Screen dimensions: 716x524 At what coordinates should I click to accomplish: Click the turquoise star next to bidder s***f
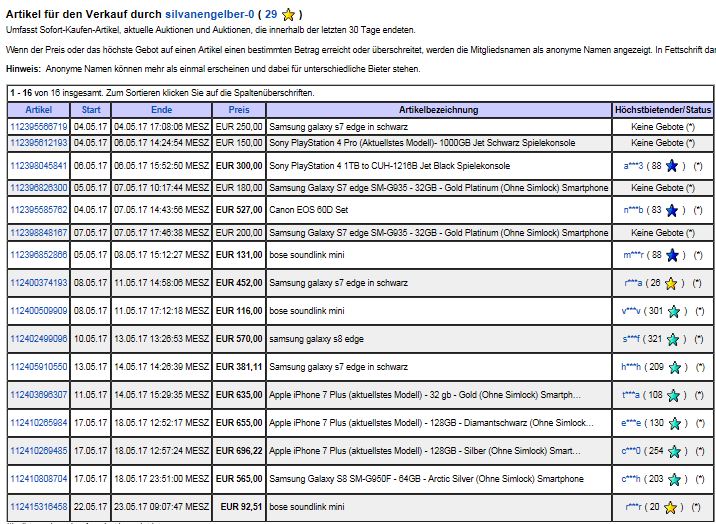click(x=673, y=340)
